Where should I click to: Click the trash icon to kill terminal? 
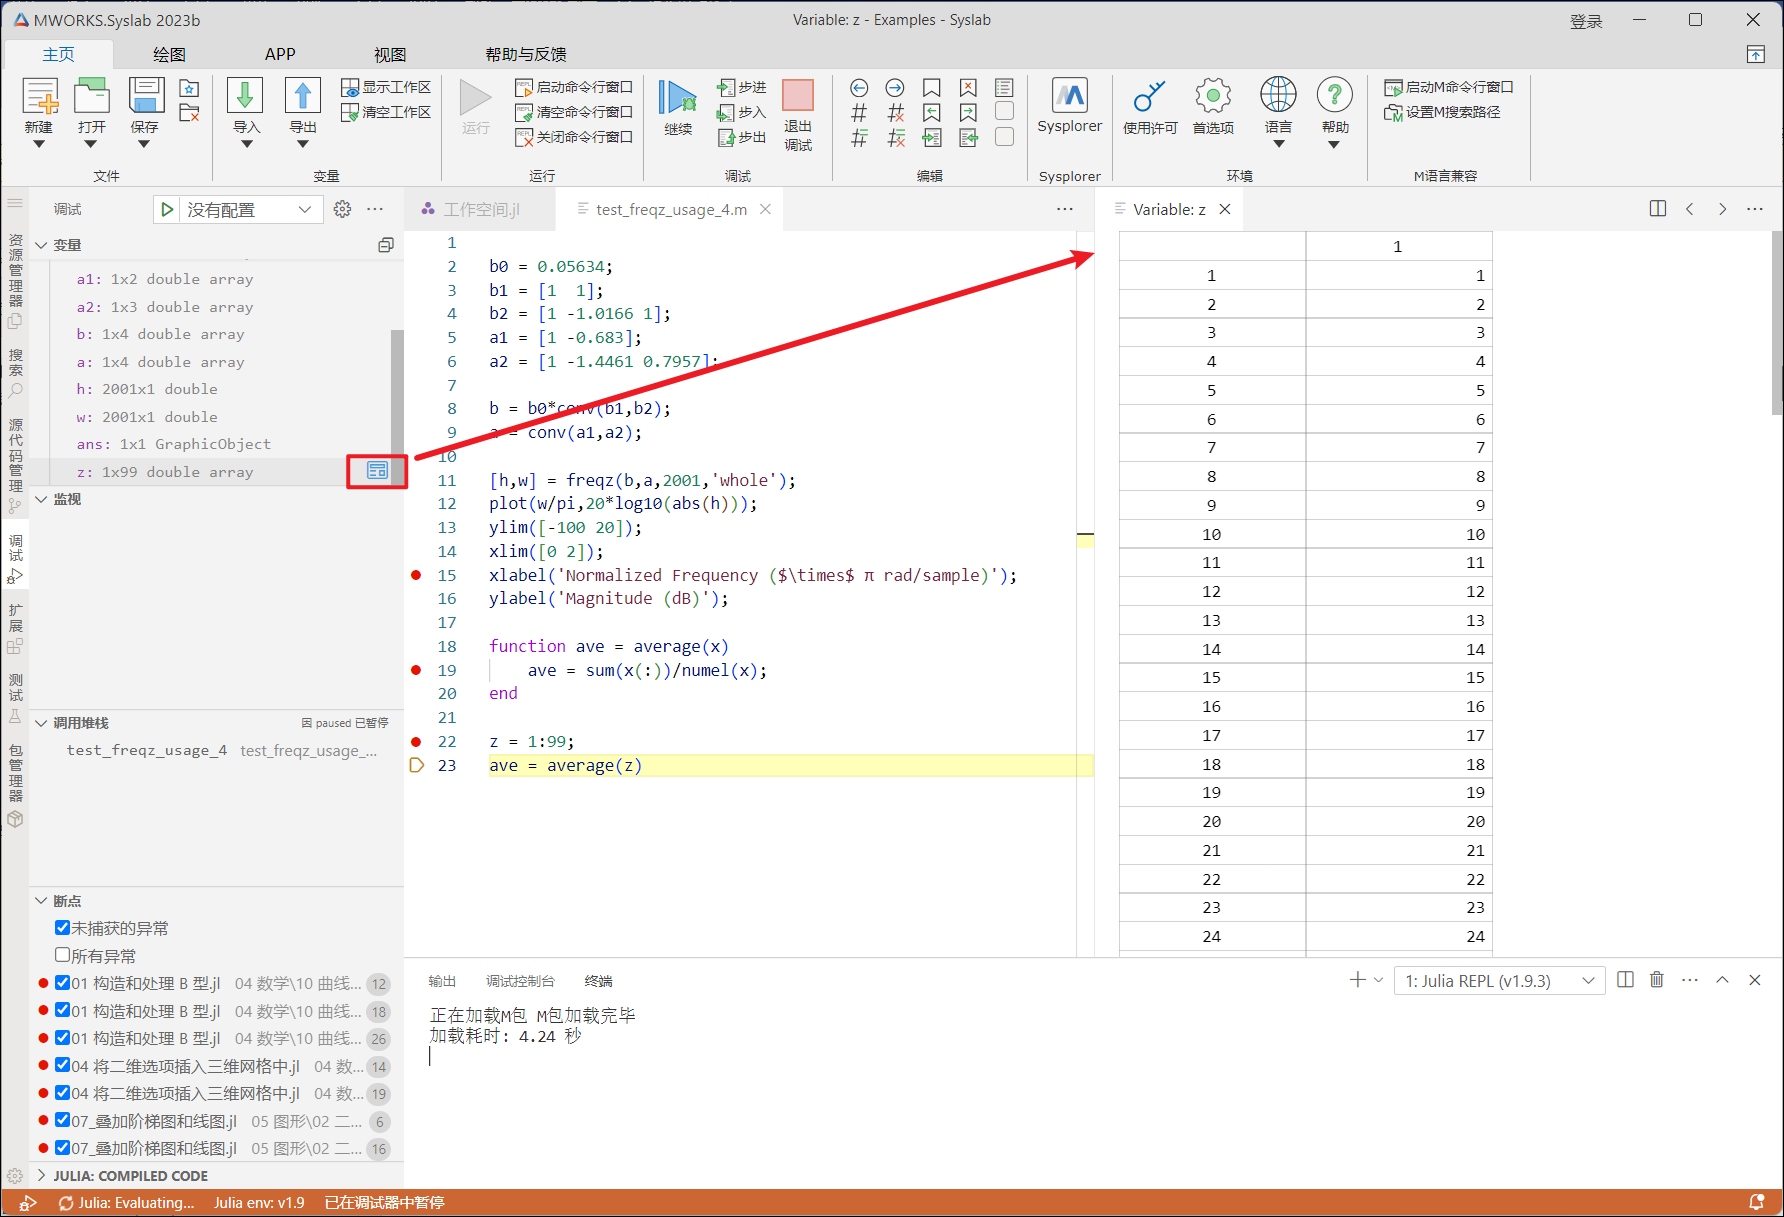[x=1657, y=980]
